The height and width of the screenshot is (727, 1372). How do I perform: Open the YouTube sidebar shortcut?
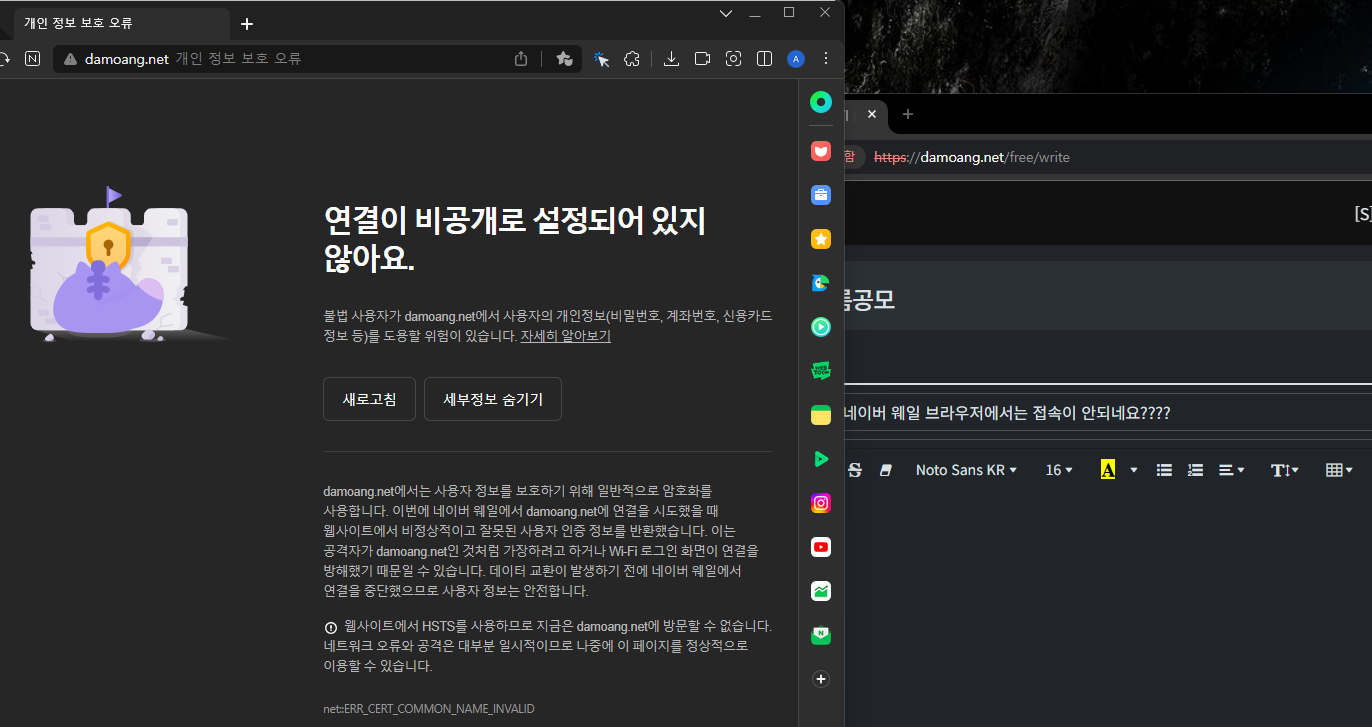point(821,547)
